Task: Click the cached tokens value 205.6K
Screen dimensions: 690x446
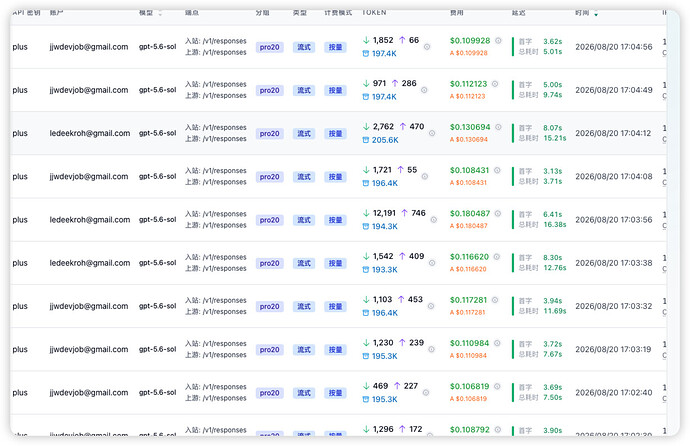Action: tap(385, 140)
